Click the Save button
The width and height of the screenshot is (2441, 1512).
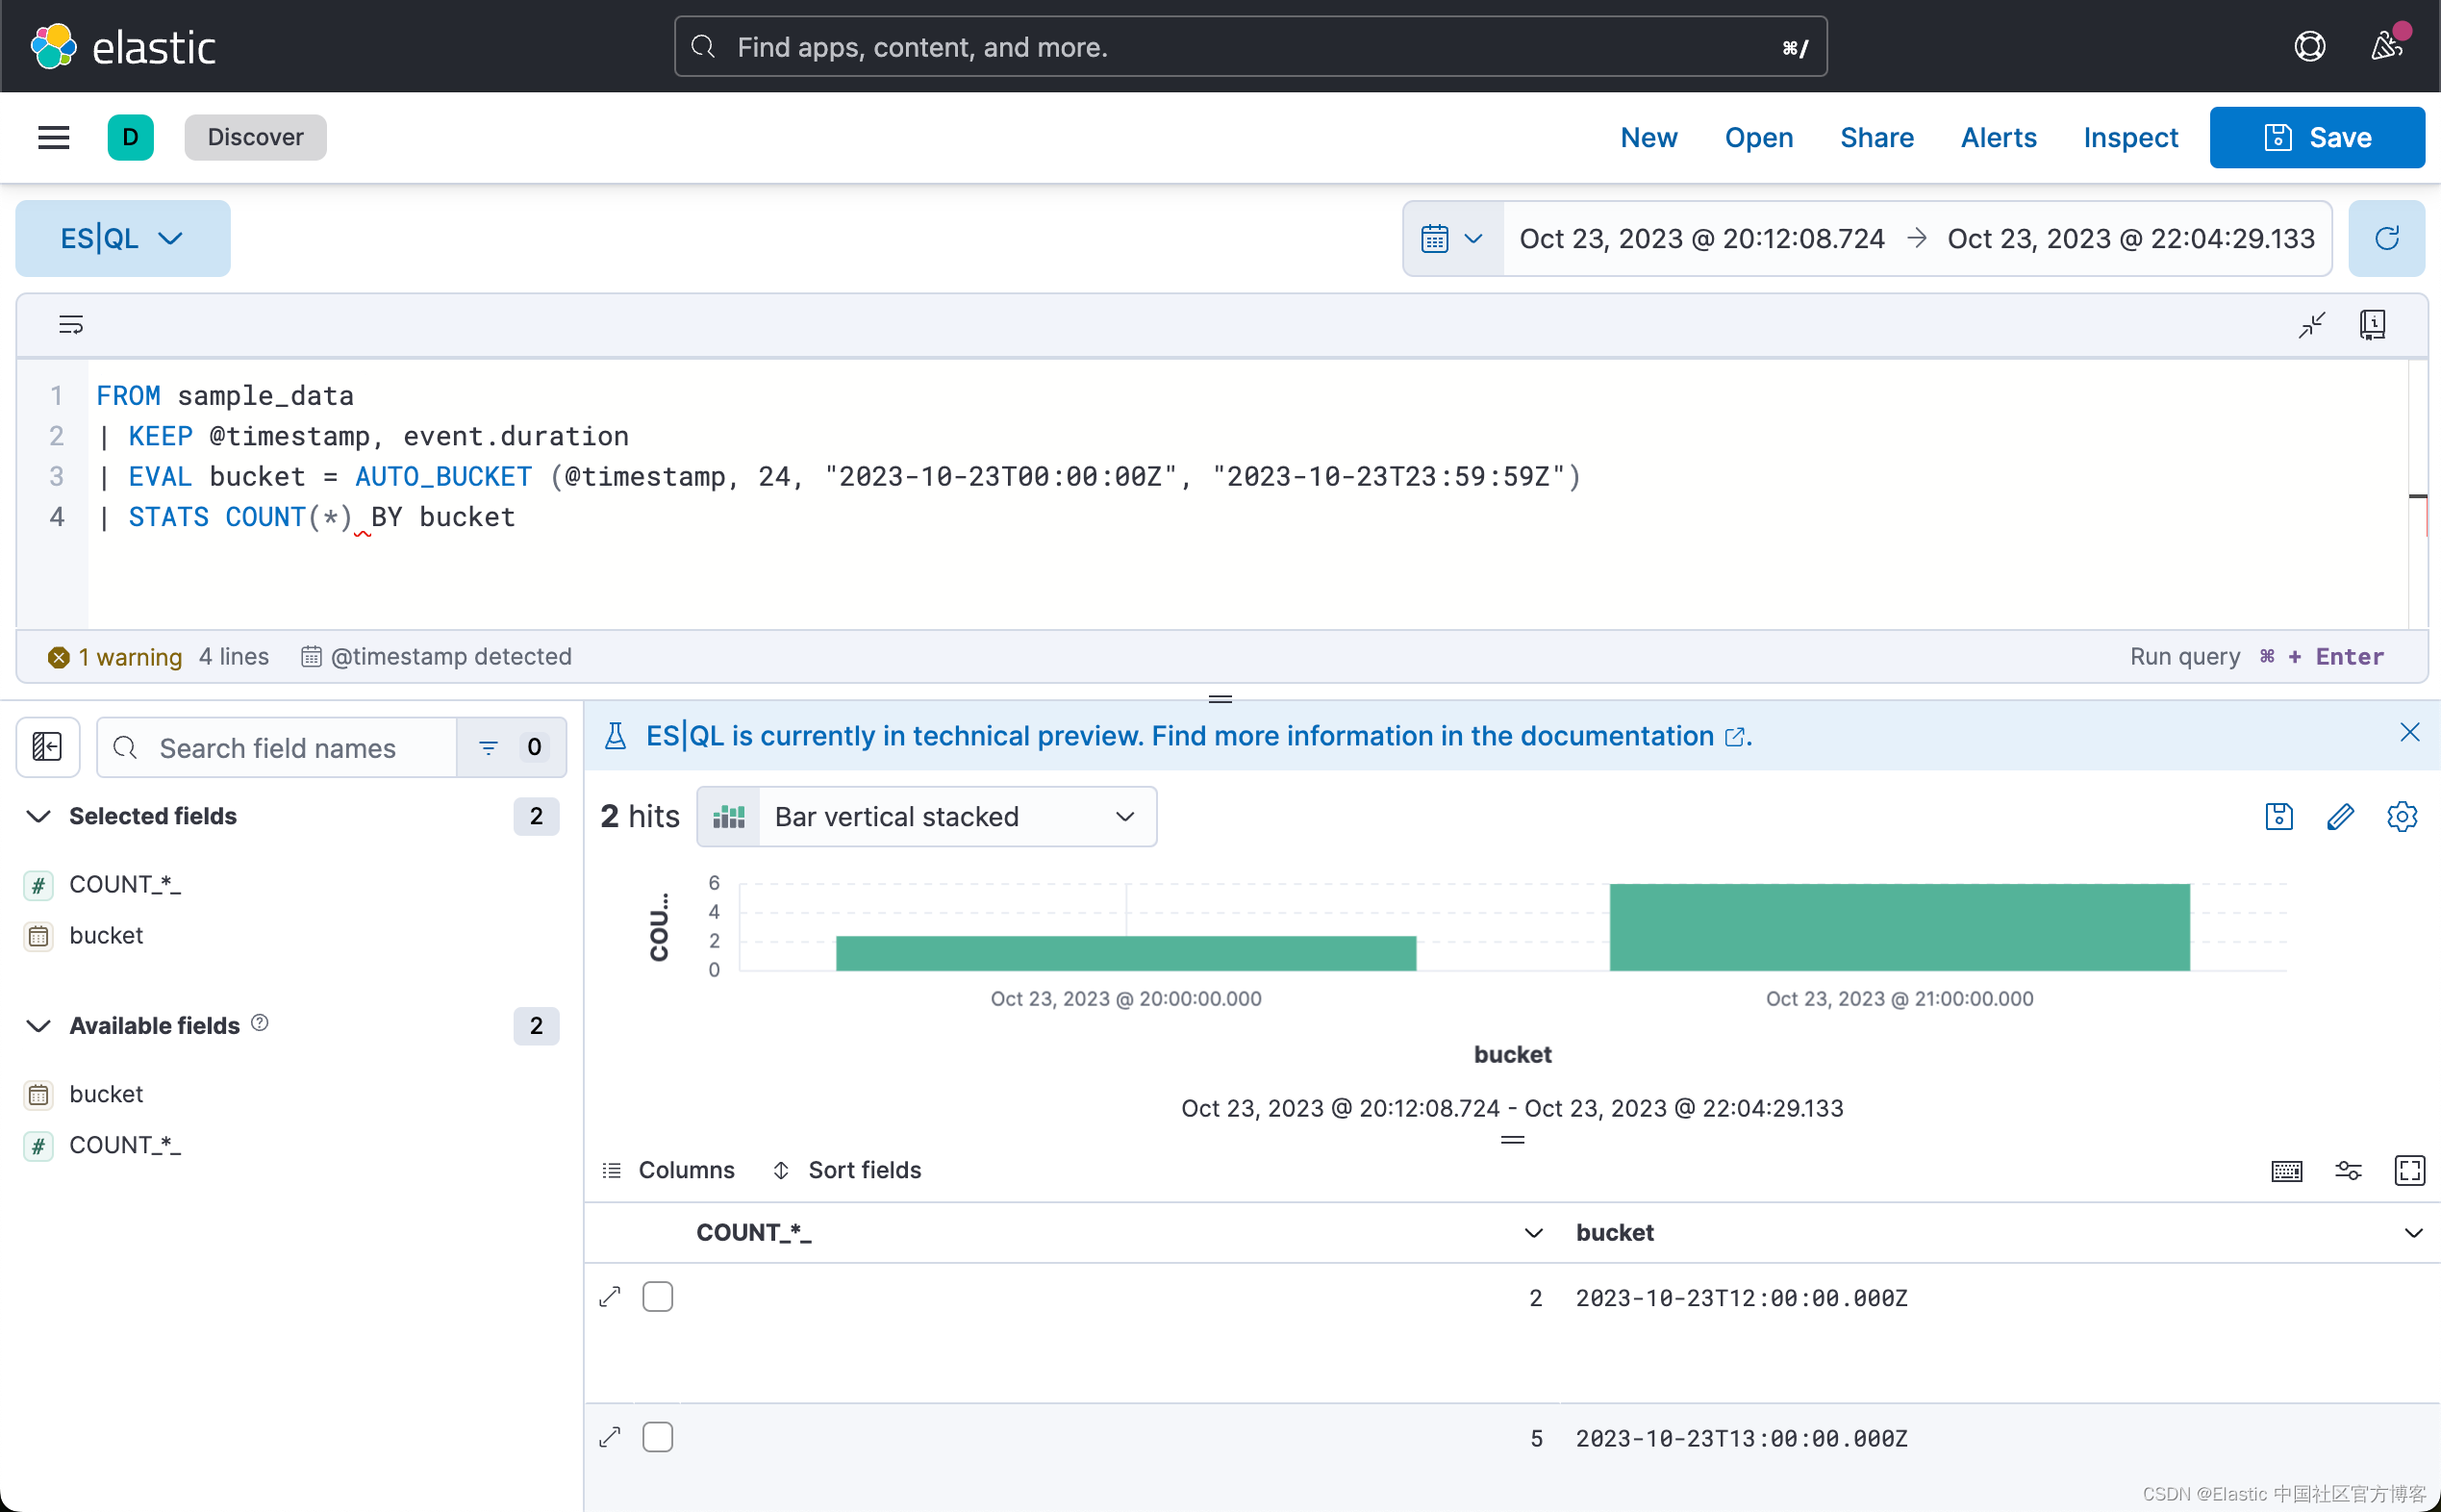click(2316, 137)
